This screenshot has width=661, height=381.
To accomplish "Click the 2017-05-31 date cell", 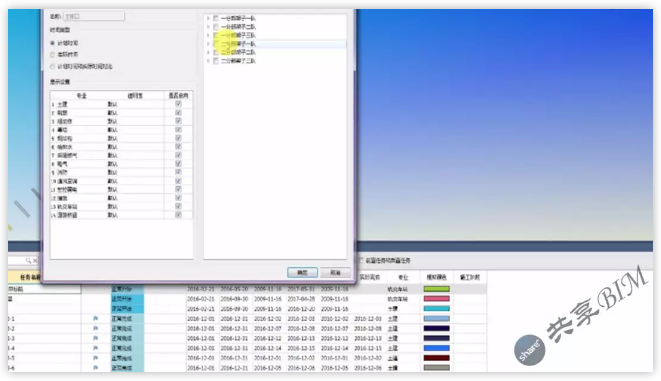I will (x=301, y=289).
